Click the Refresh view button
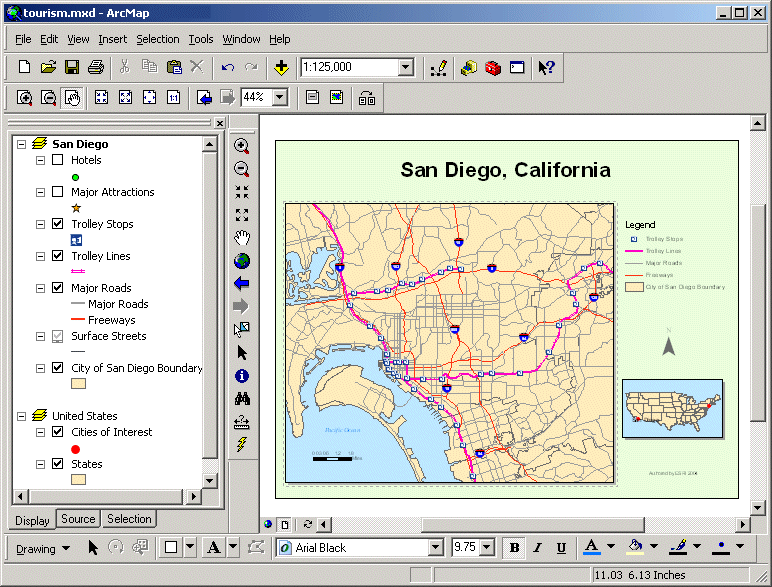772x587 pixels. coord(308,524)
